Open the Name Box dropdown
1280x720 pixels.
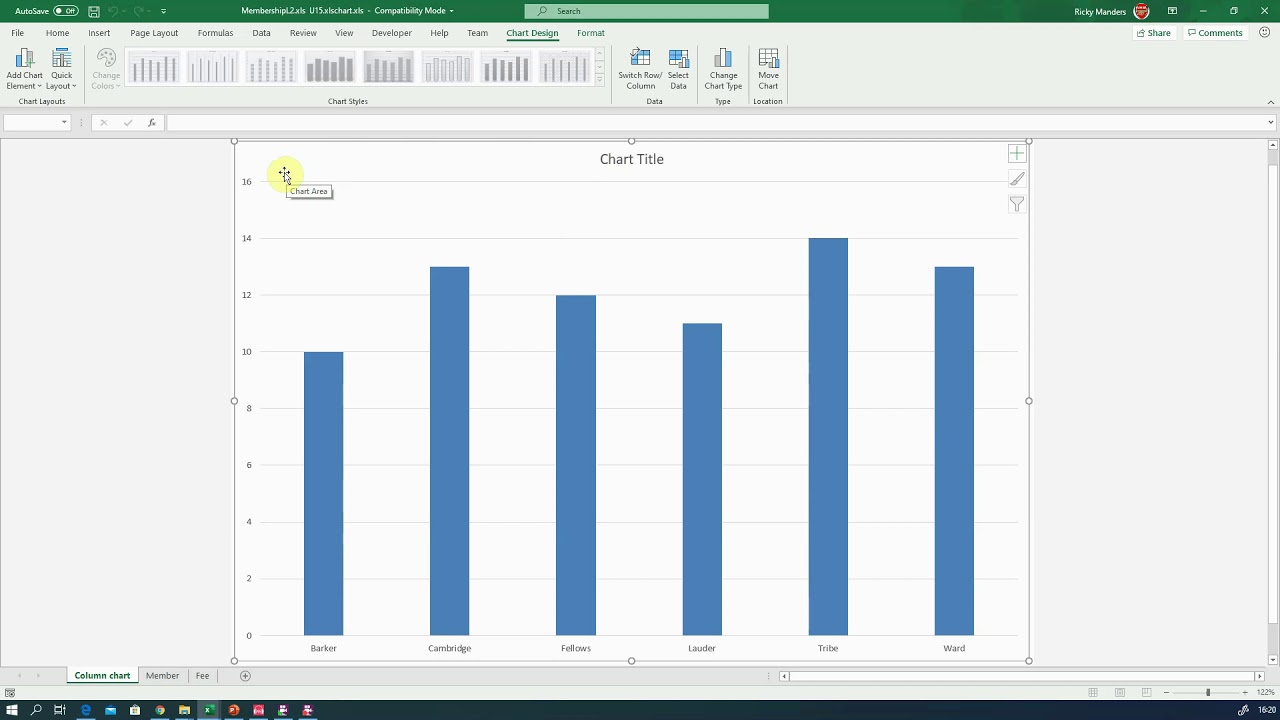click(64, 123)
